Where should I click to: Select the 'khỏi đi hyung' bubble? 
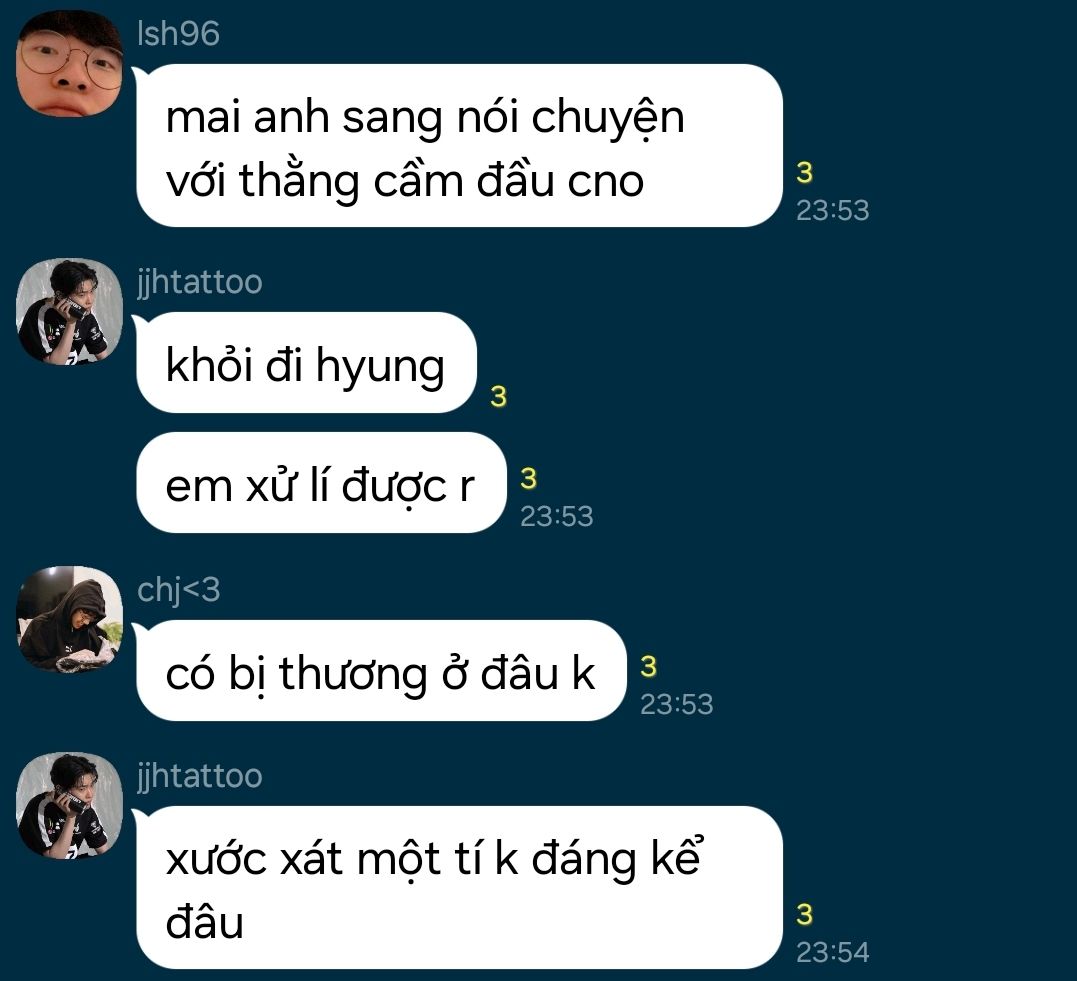click(x=306, y=363)
